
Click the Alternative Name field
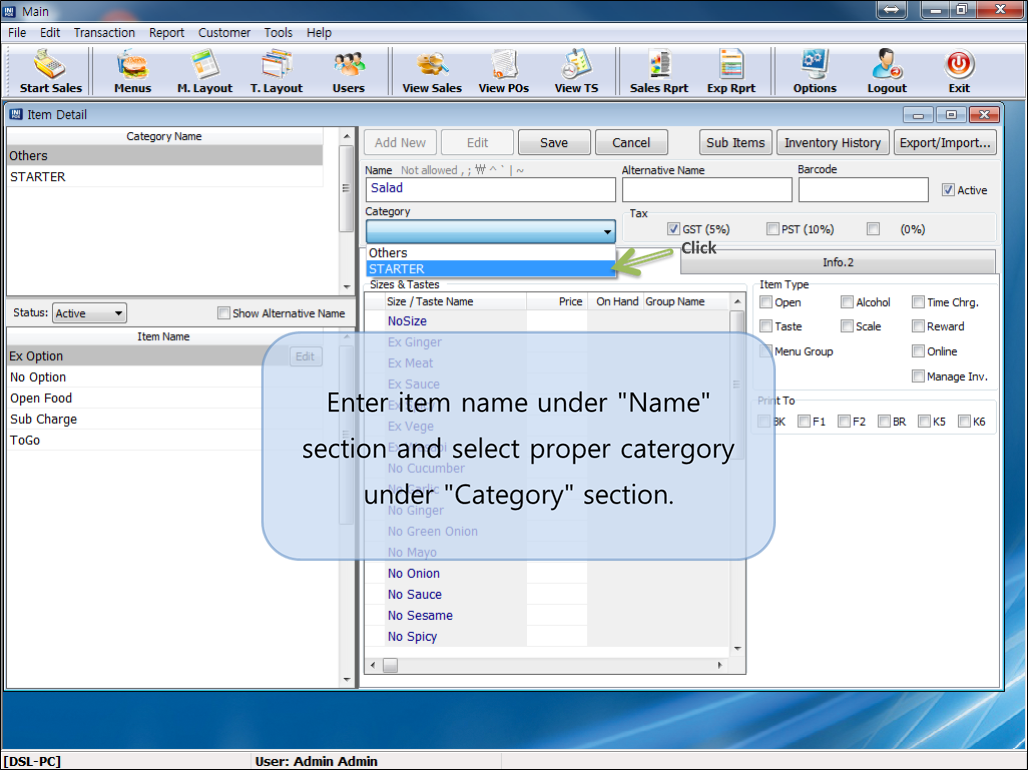point(707,189)
